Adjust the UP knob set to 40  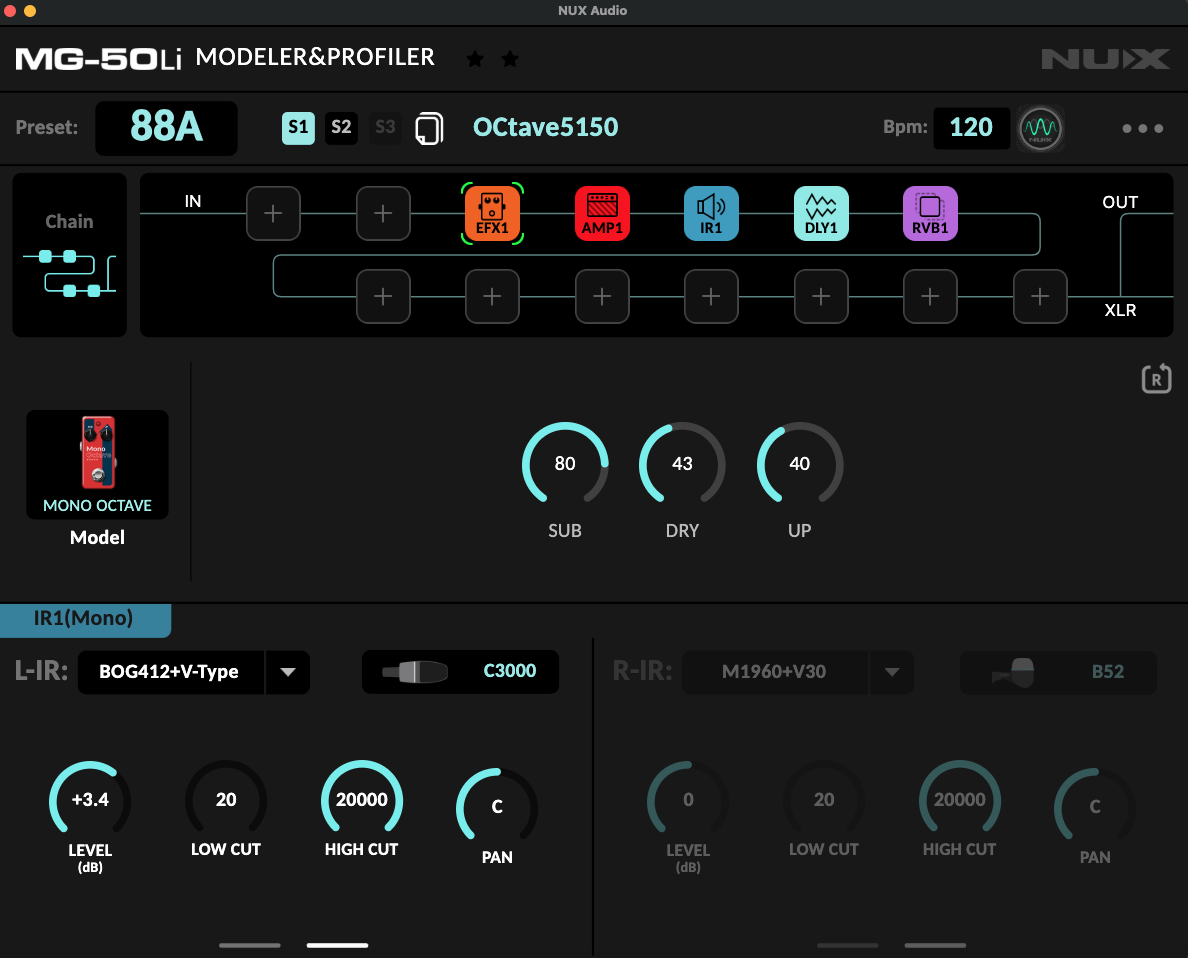799,464
